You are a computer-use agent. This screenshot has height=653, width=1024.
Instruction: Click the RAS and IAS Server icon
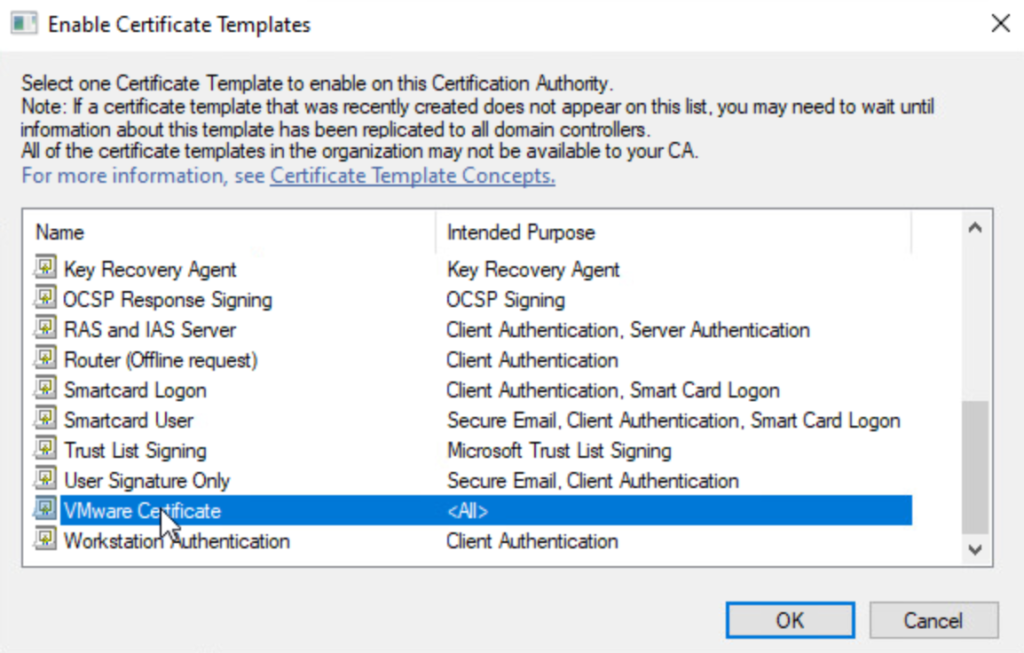tap(45, 328)
